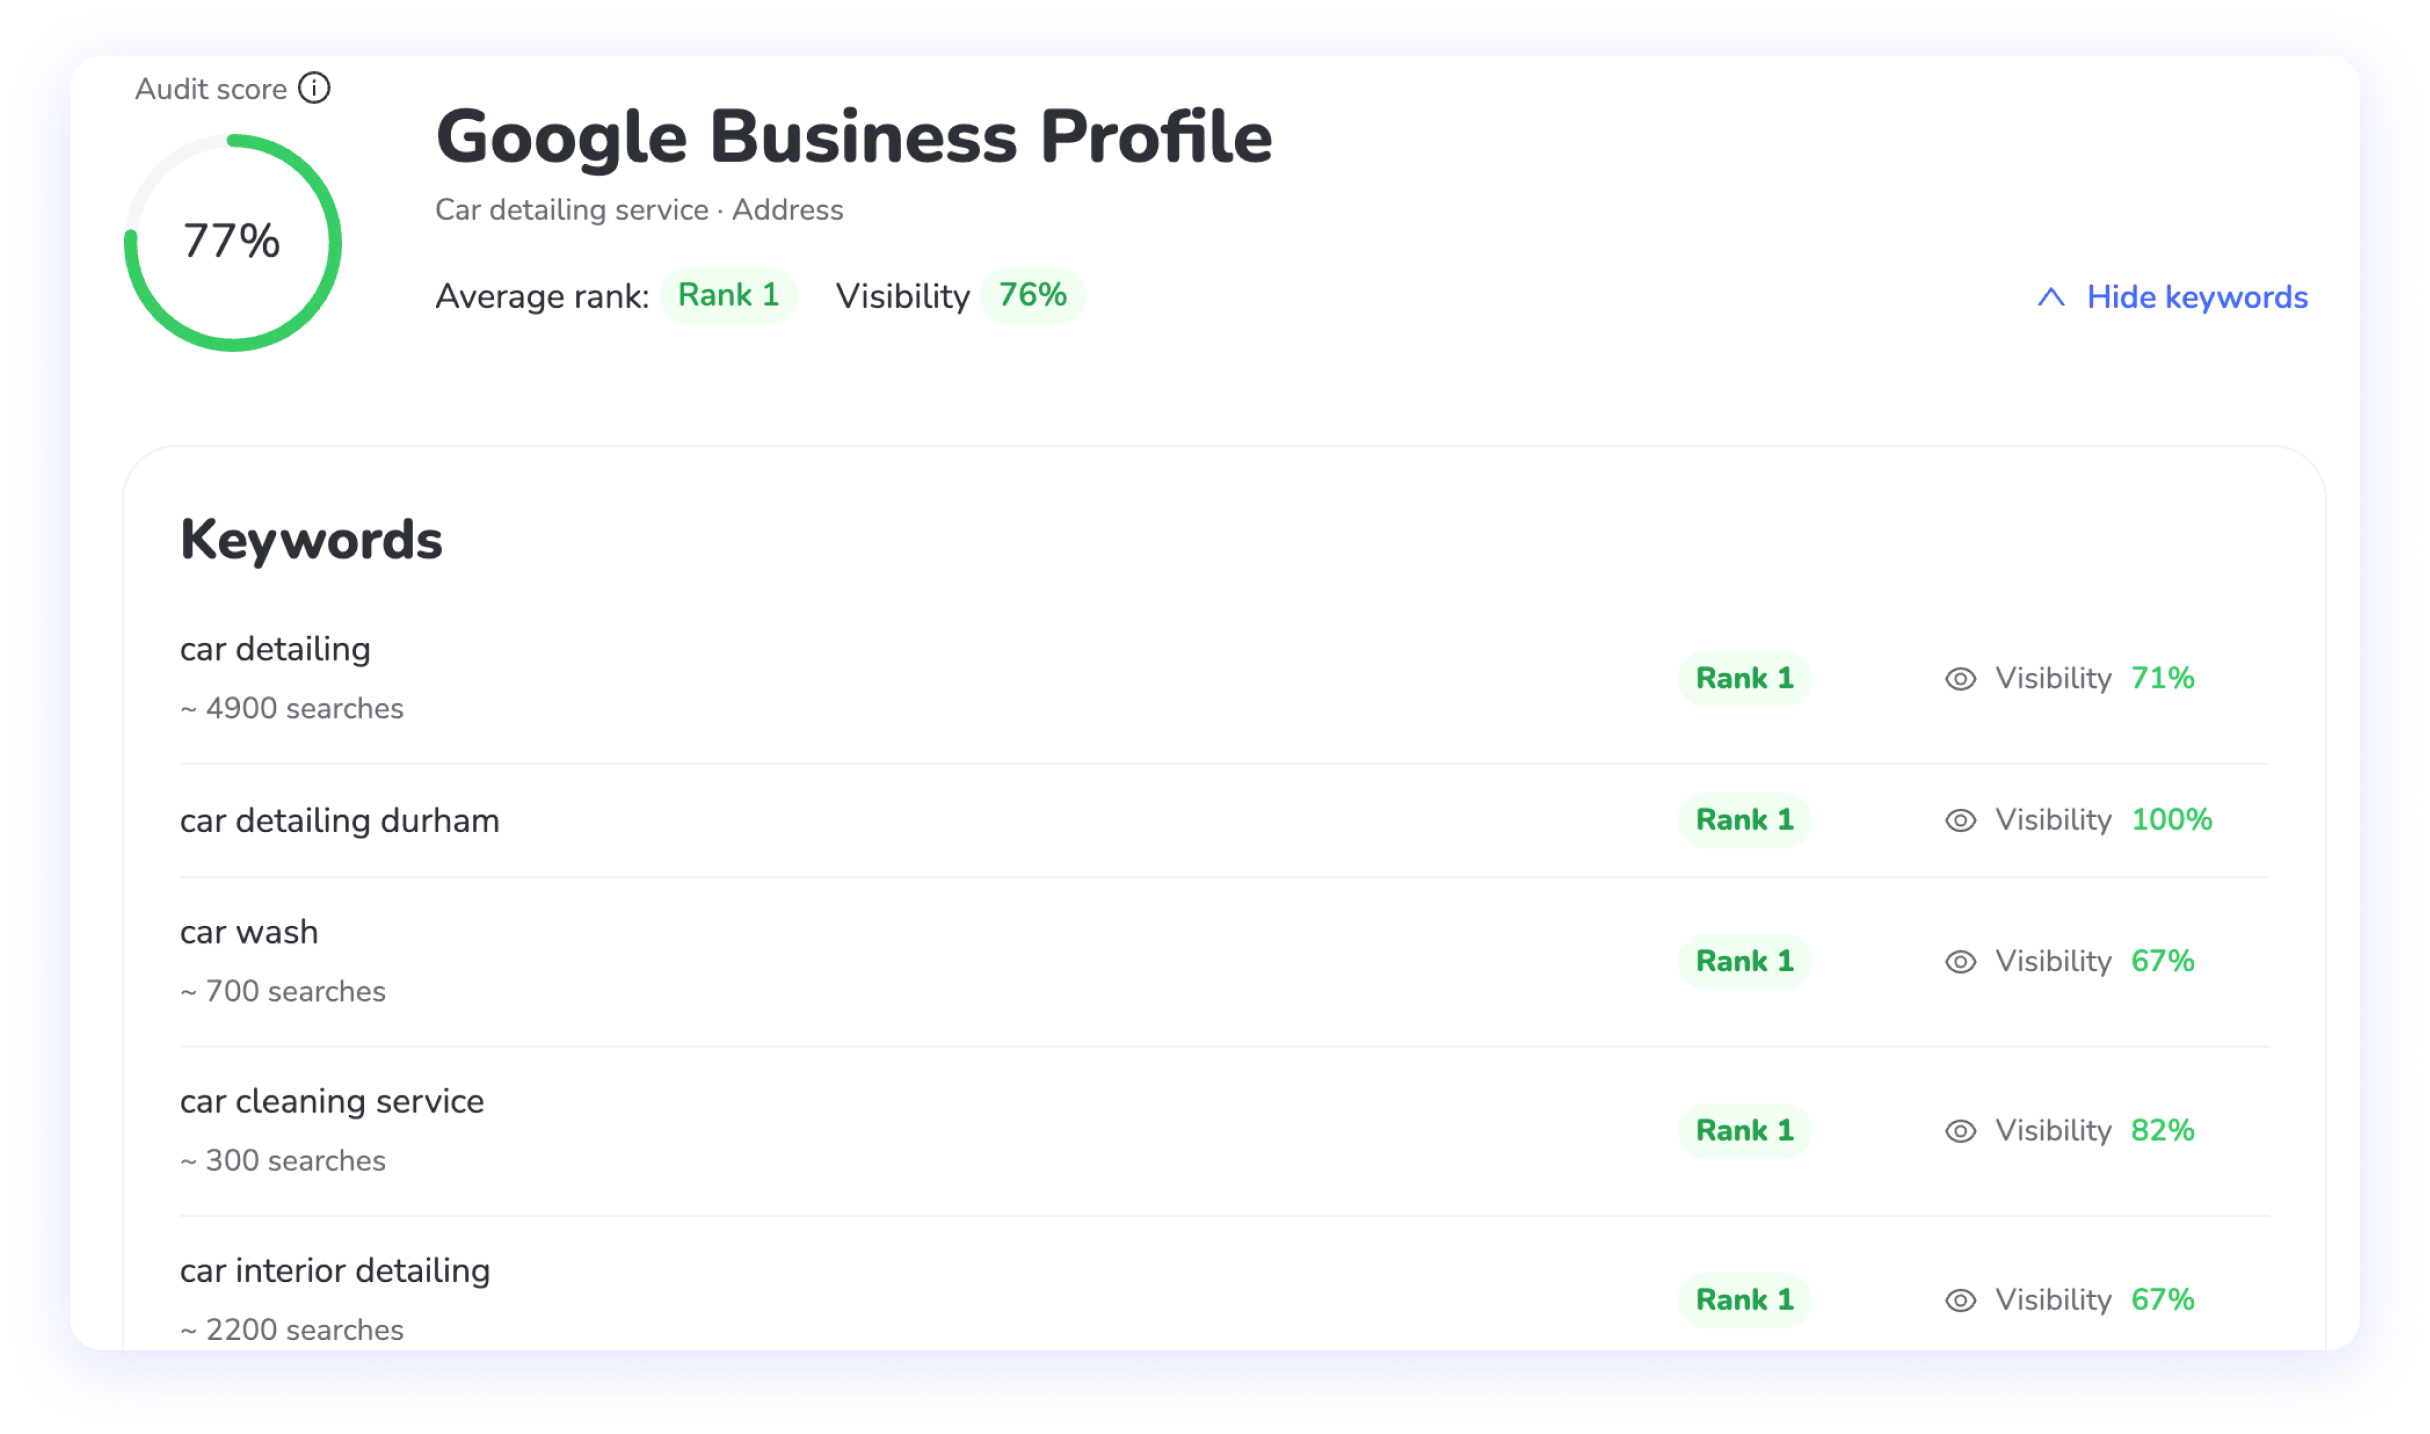Click the eye icon for car cleaning service
2430x1434 pixels.
(x=1960, y=1131)
